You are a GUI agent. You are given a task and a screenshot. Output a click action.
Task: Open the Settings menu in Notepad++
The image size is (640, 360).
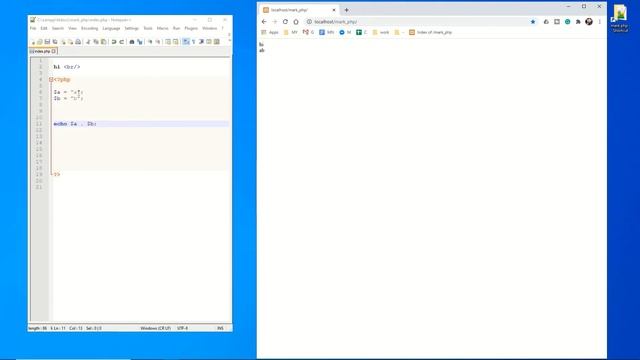[x=131, y=28]
